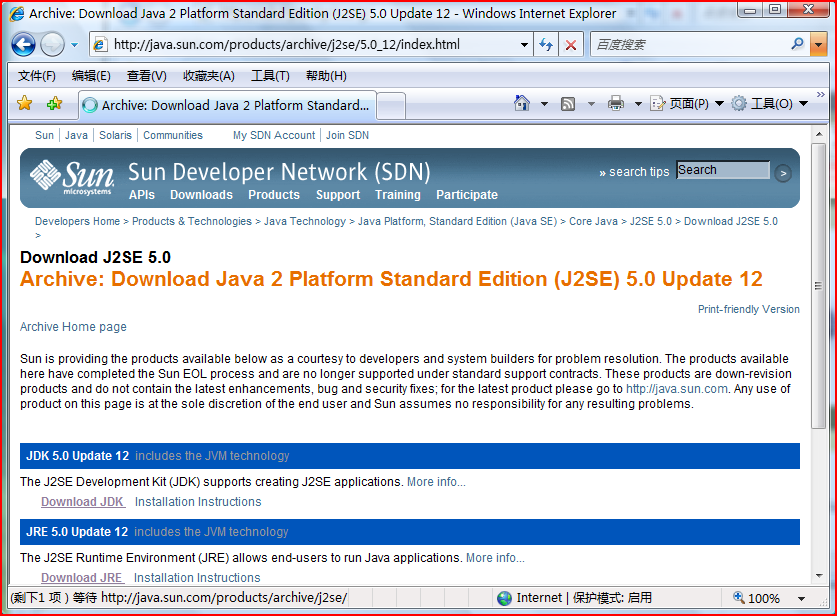Open the Training navigation item
Screen dimensions: 837x616
click(398, 195)
